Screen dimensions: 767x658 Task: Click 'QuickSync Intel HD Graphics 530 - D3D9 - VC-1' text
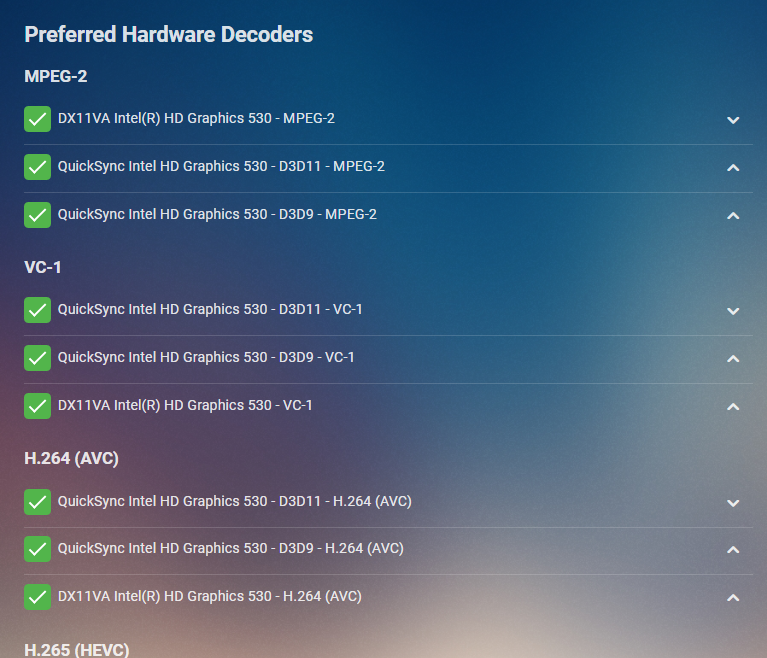click(206, 357)
